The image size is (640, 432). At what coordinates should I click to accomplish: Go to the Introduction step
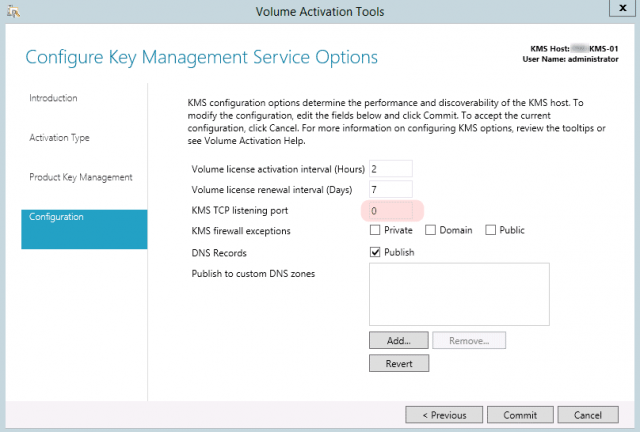[x=53, y=98]
